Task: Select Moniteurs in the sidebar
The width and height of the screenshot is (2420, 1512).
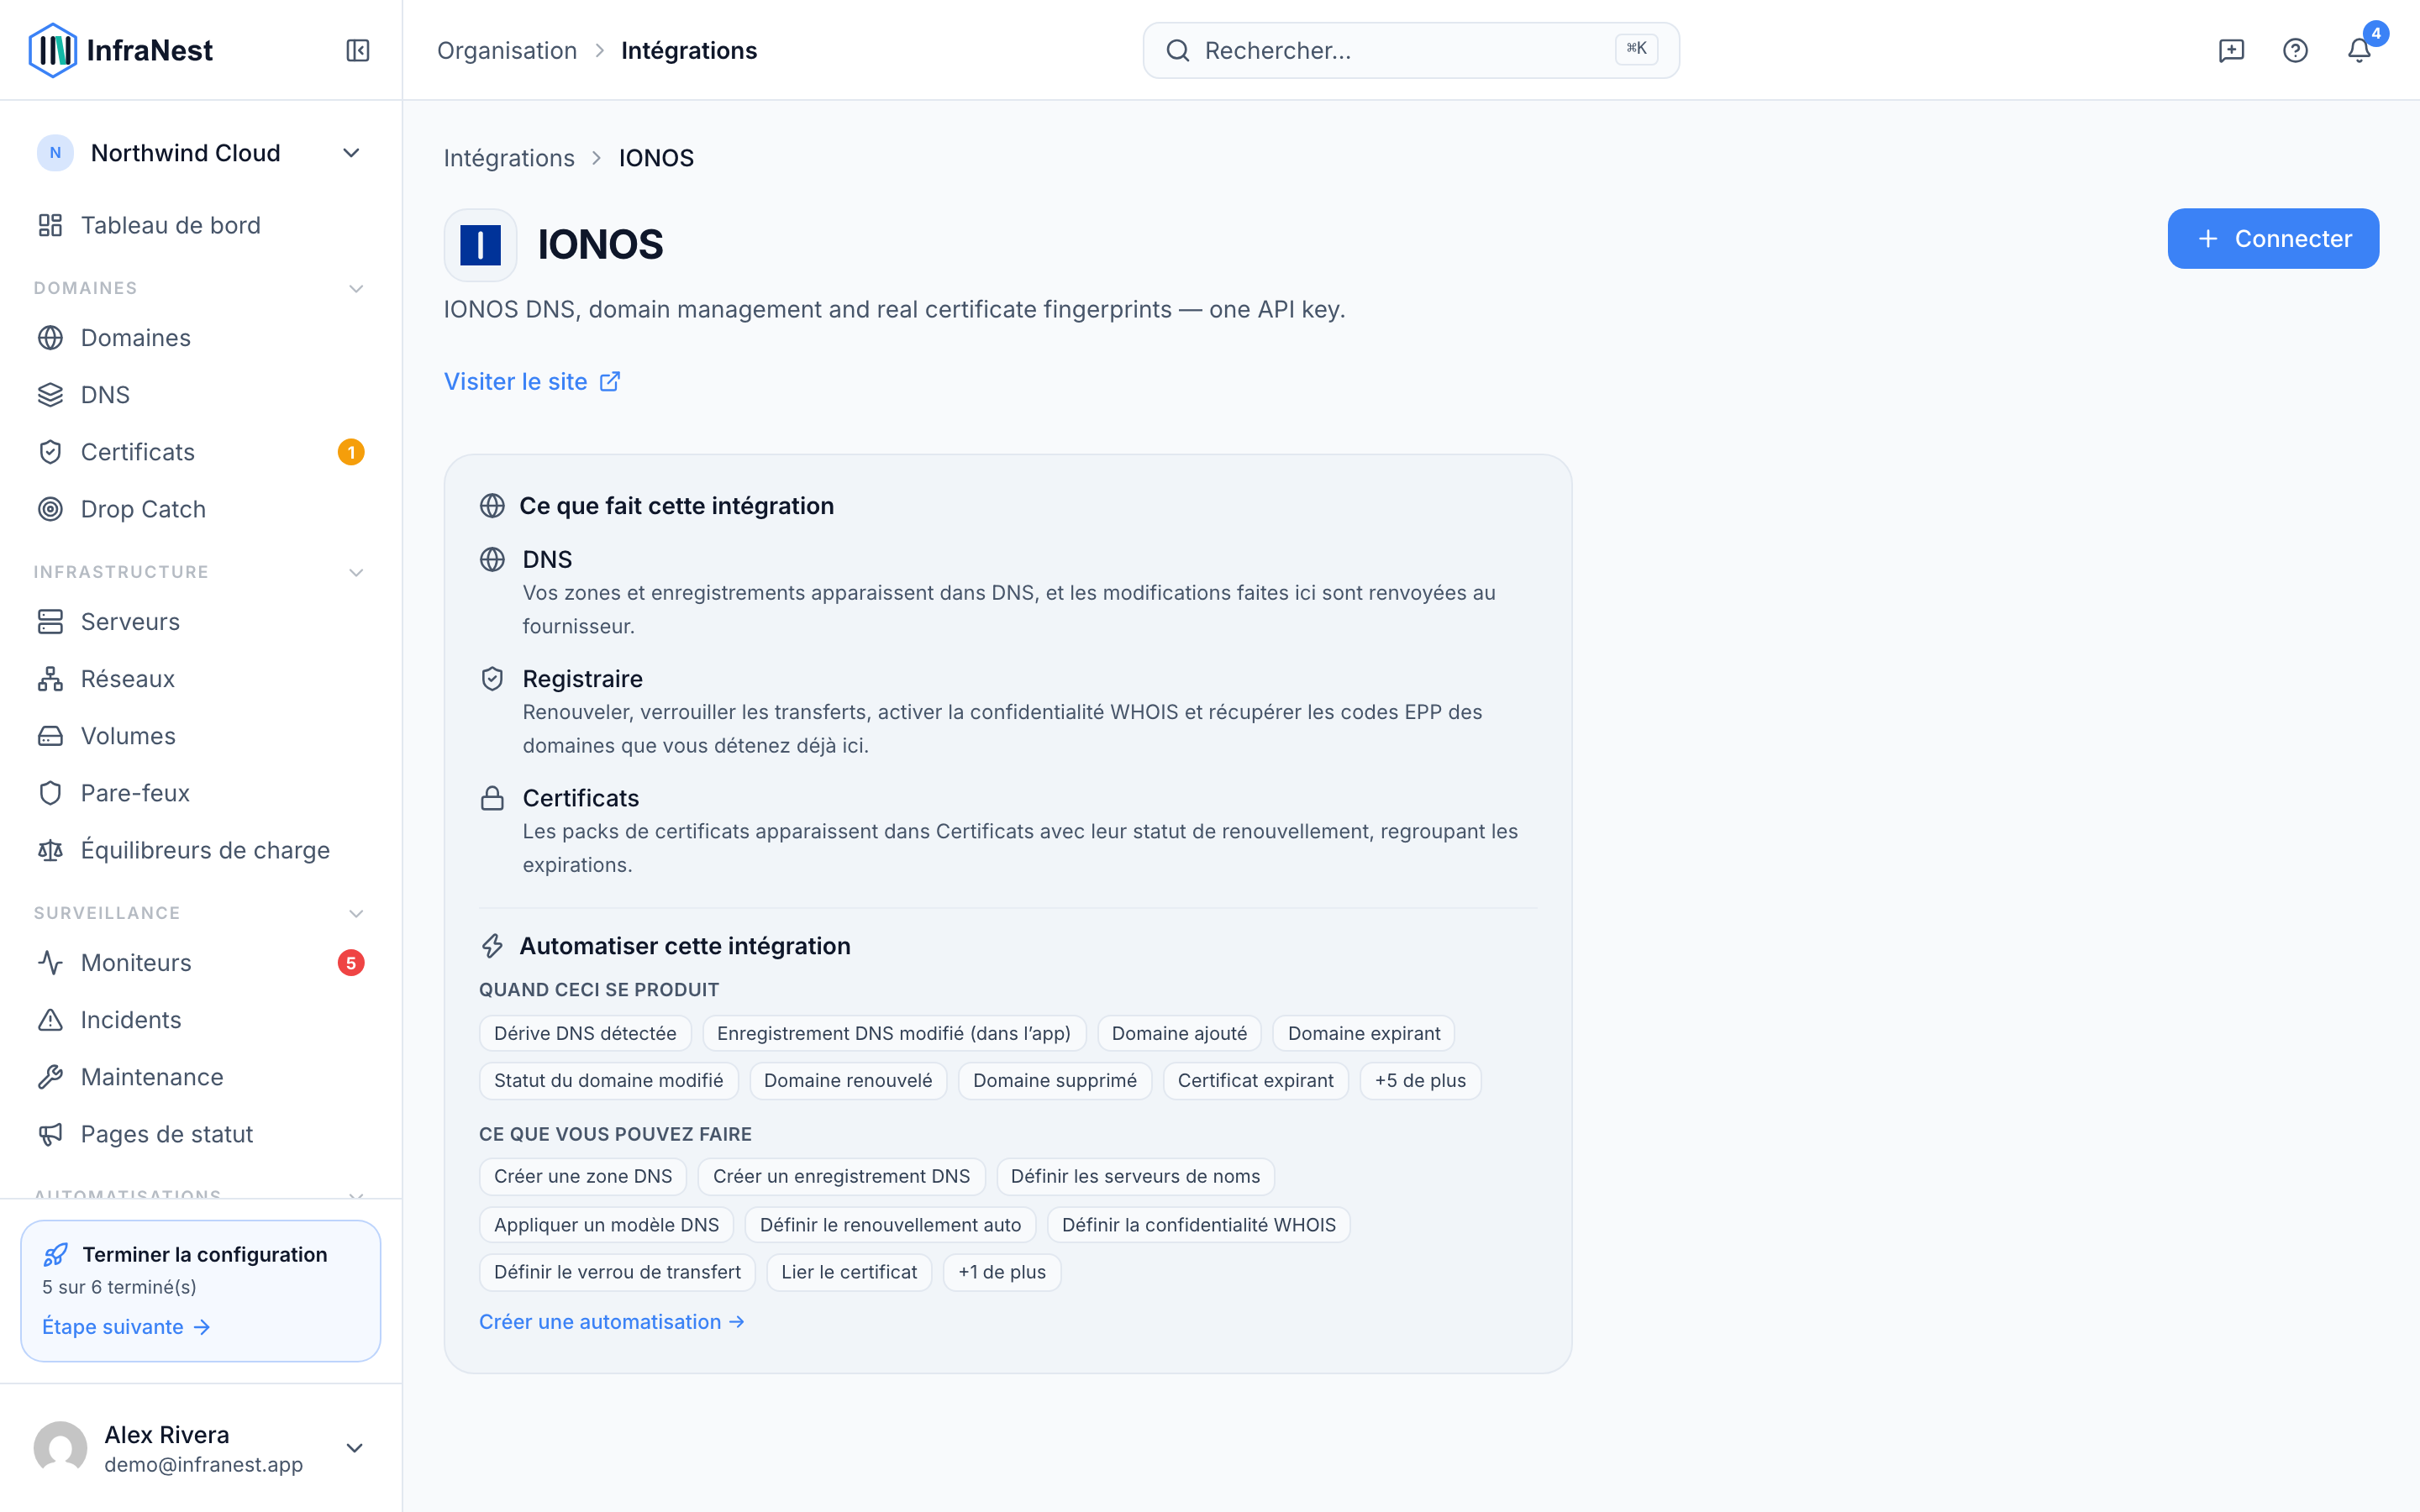Action: click(x=200, y=963)
